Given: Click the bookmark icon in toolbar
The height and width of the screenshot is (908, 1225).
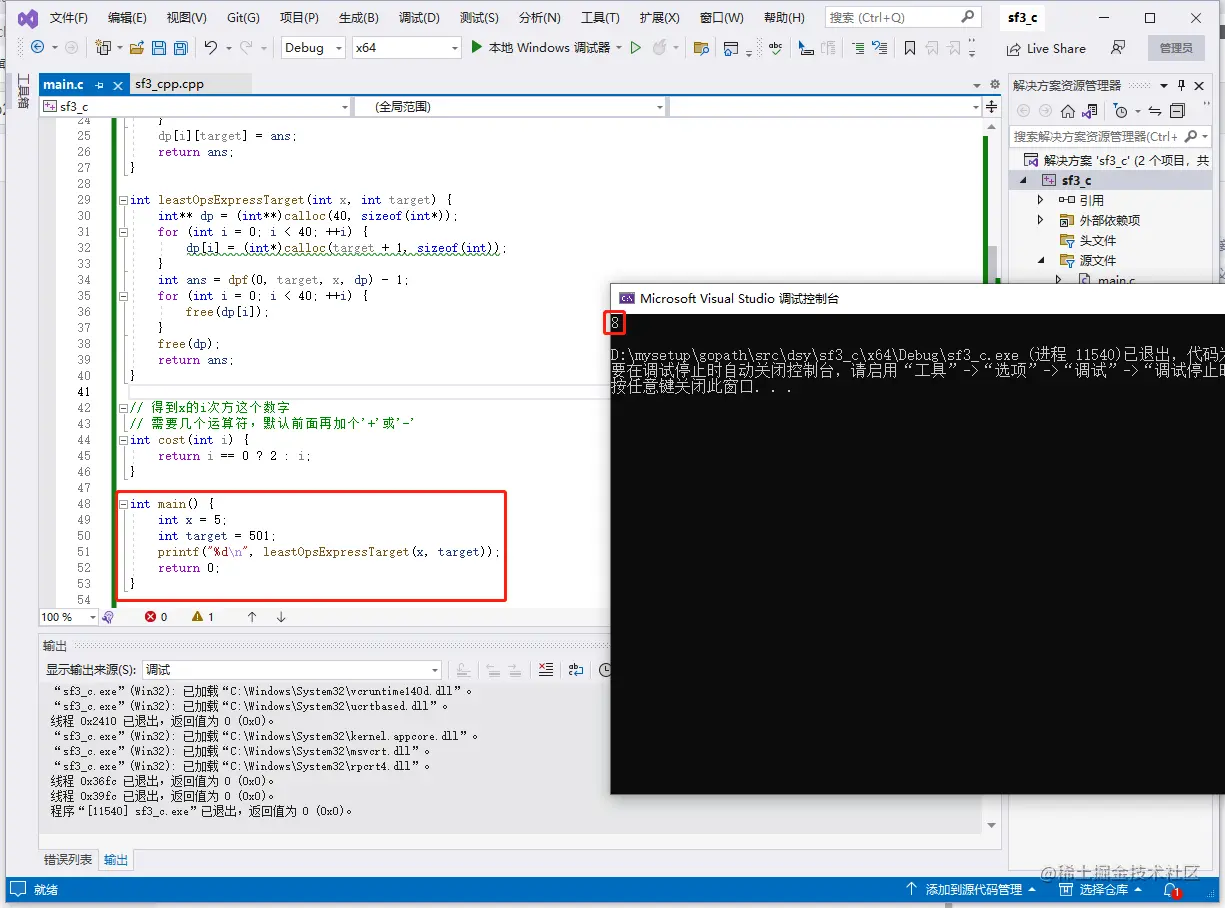Looking at the screenshot, I should 909,47.
